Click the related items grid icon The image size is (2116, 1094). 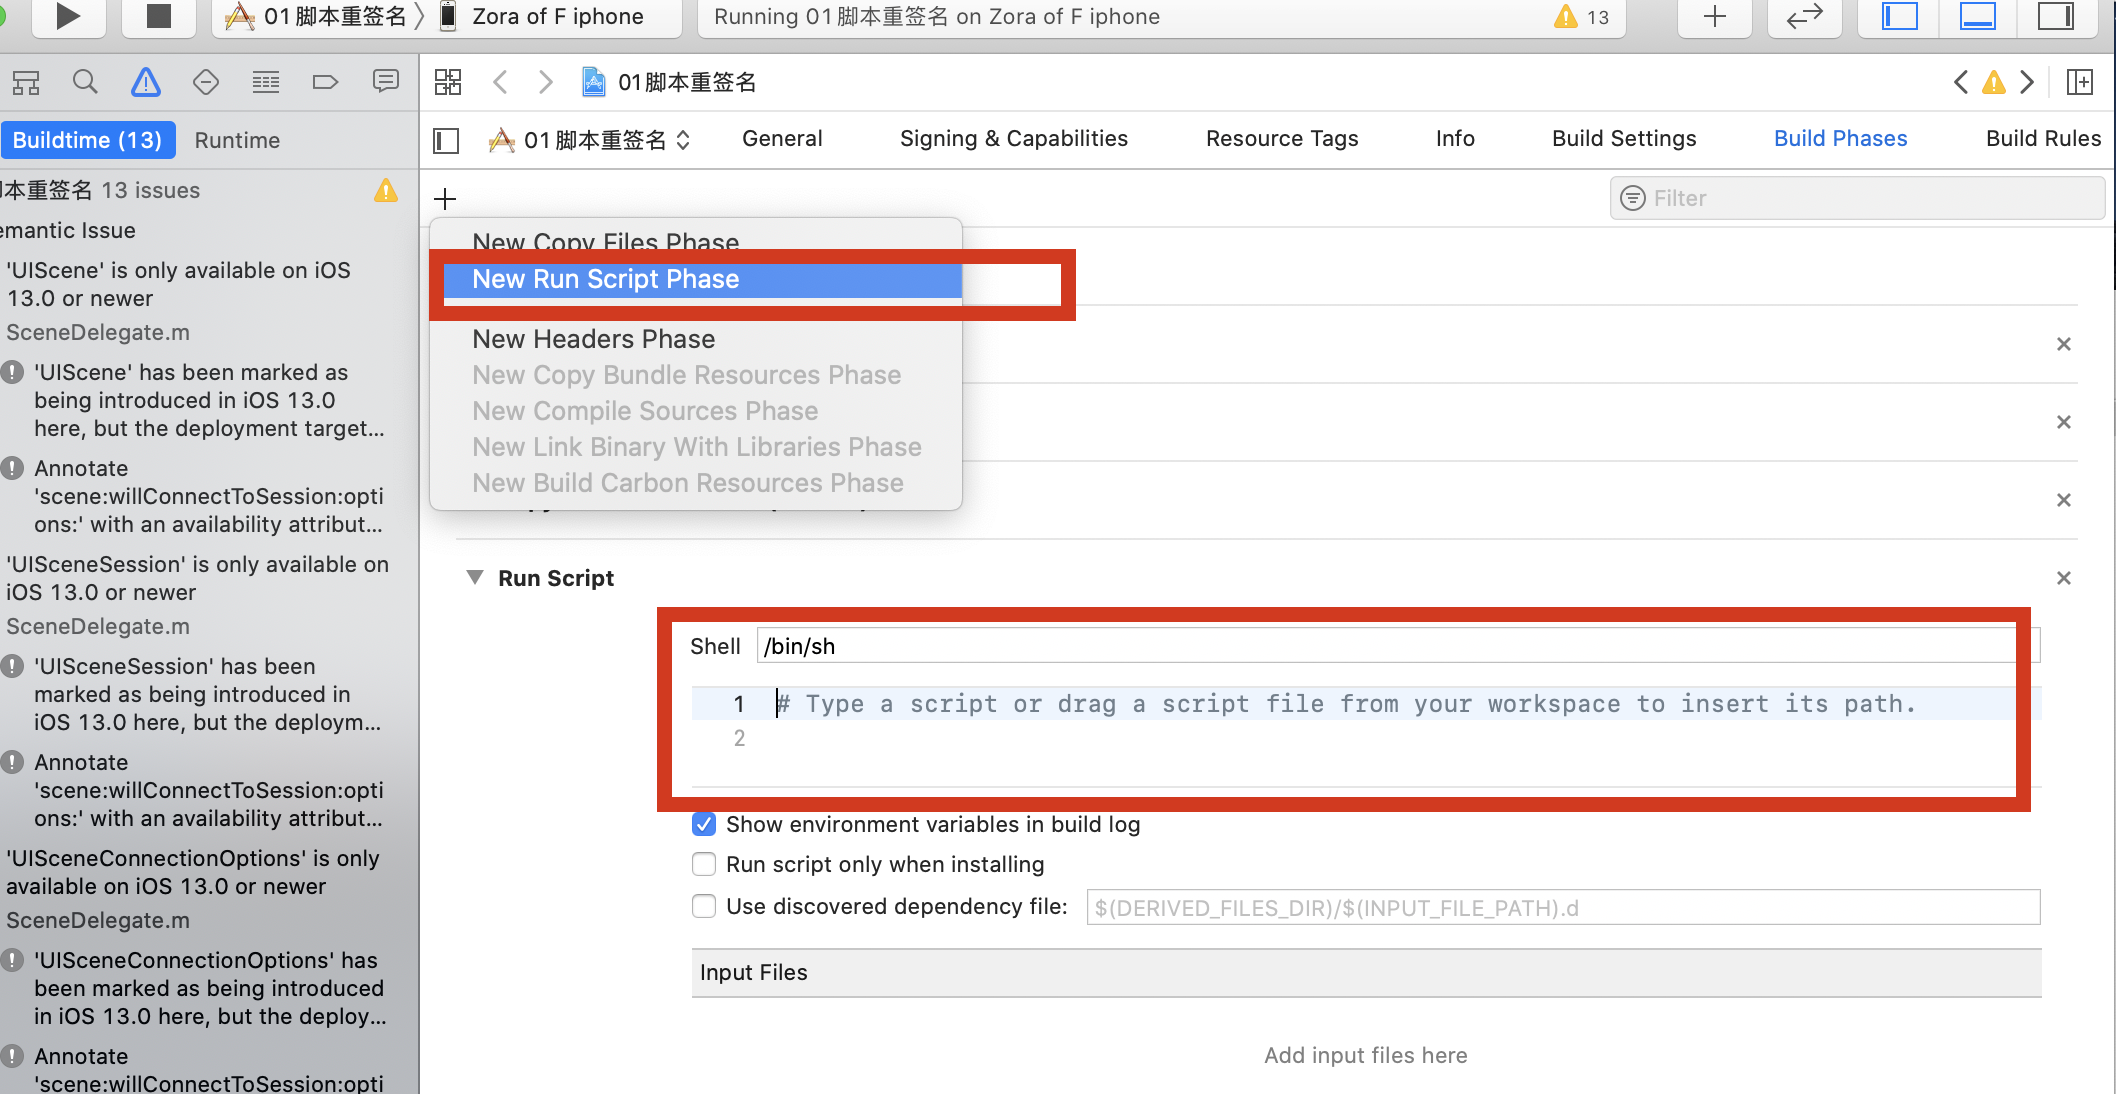(448, 82)
